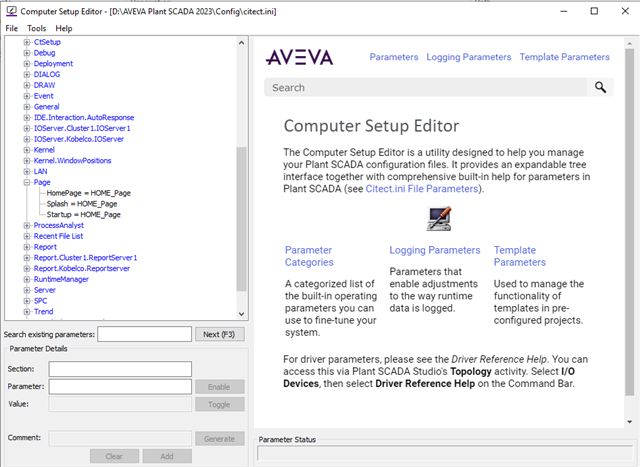The width and height of the screenshot is (640, 467).
Task: Click the search magnifier icon in help pane
Action: click(x=600, y=87)
